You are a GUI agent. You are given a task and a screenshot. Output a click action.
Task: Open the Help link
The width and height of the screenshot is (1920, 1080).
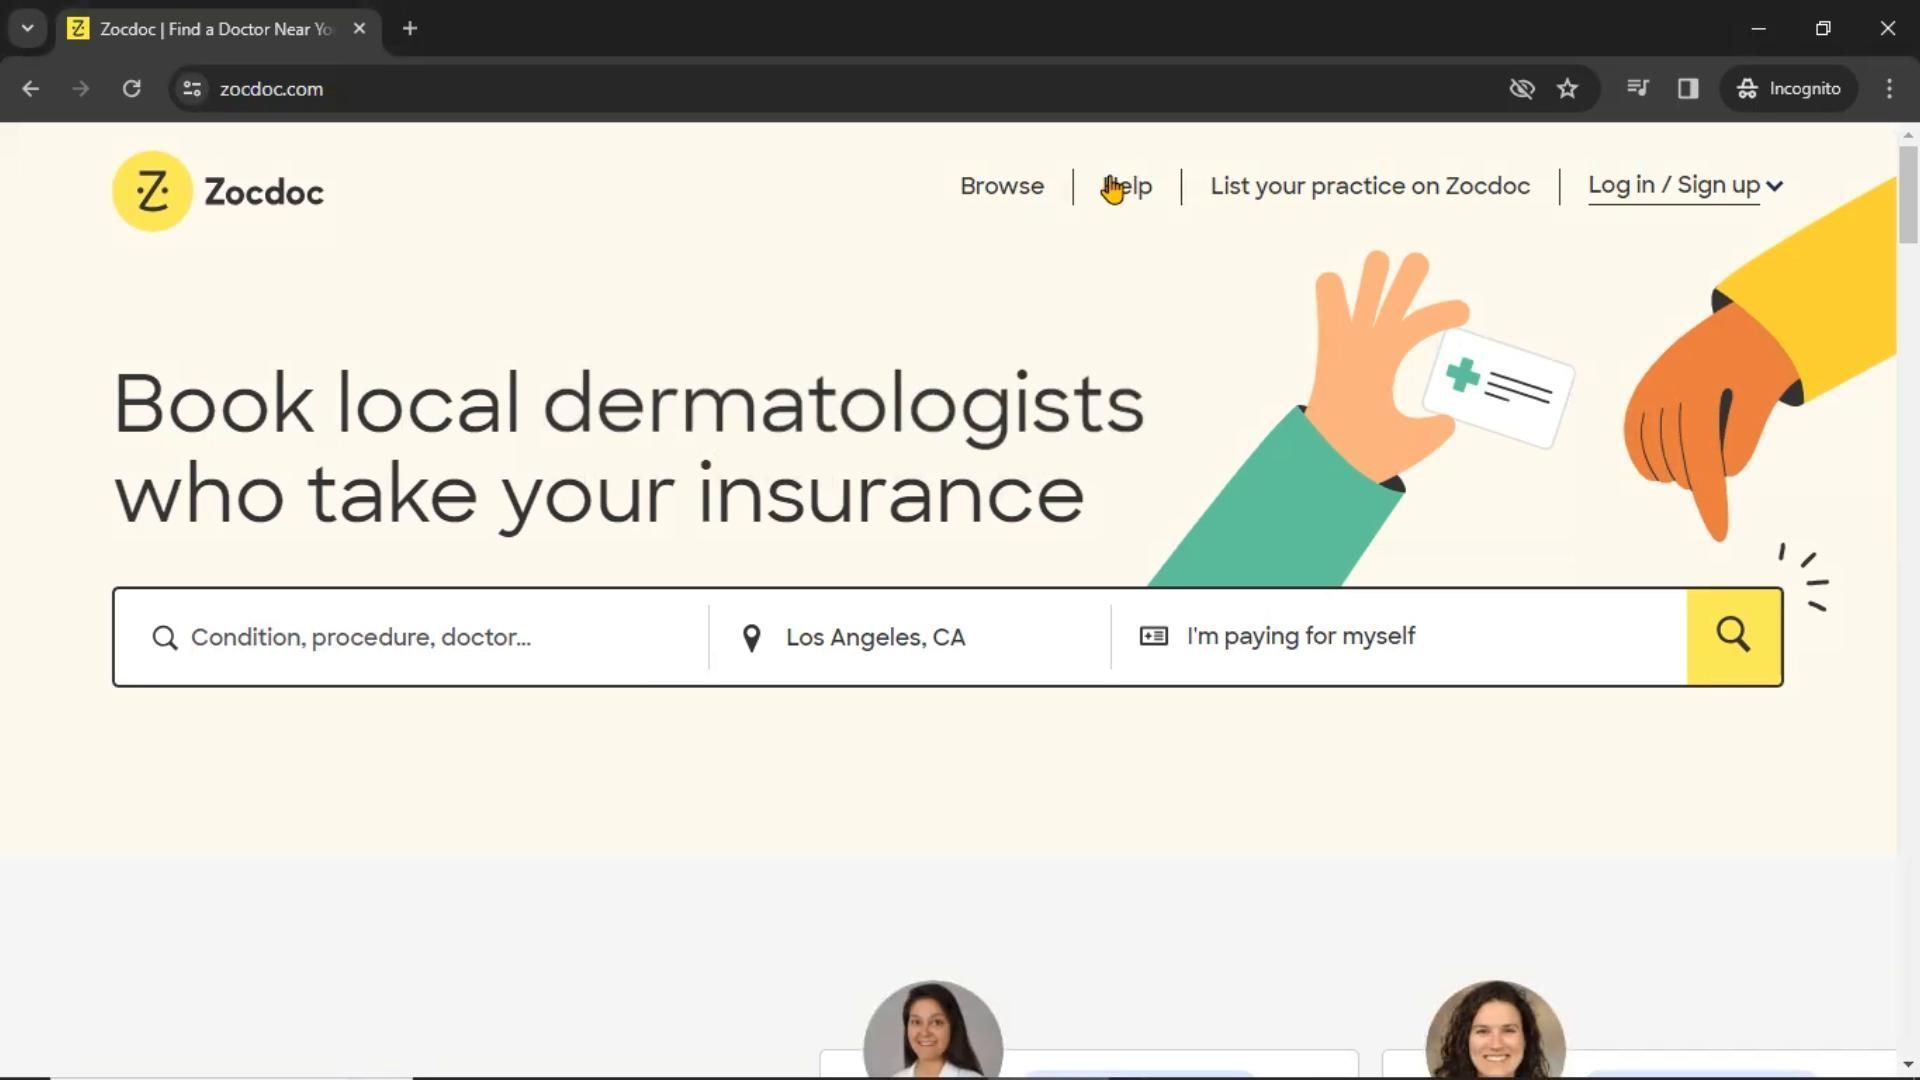click(1128, 187)
